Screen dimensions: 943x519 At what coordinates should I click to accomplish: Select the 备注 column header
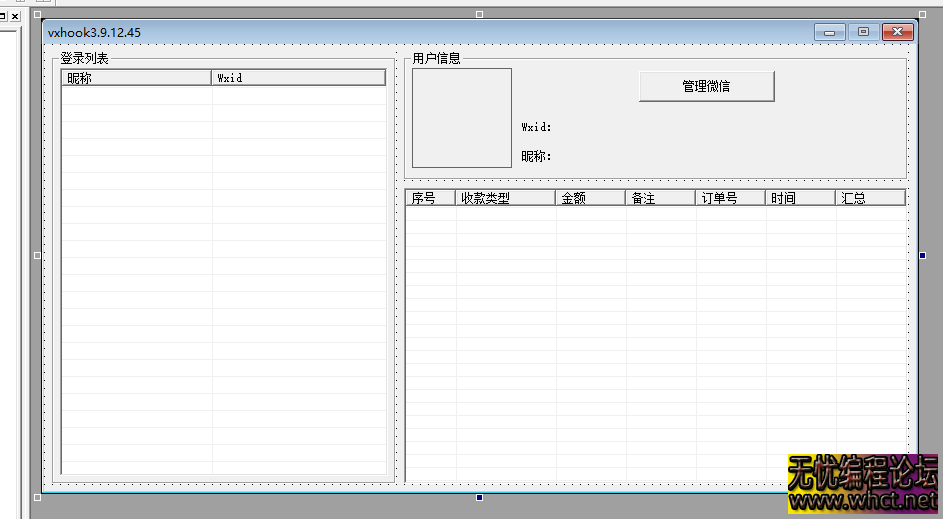pyautogui.click(x=660, y=198)
